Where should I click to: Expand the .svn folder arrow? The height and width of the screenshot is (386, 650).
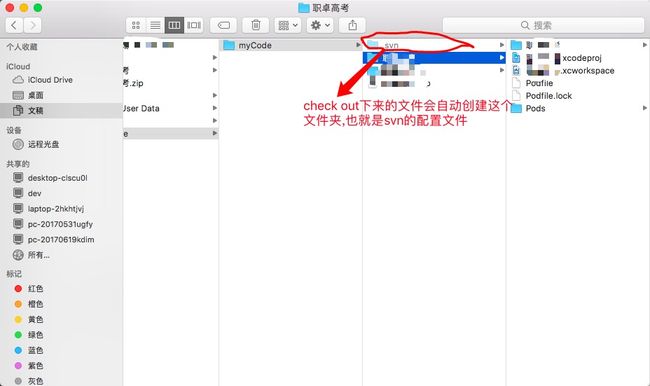point(502,45)
